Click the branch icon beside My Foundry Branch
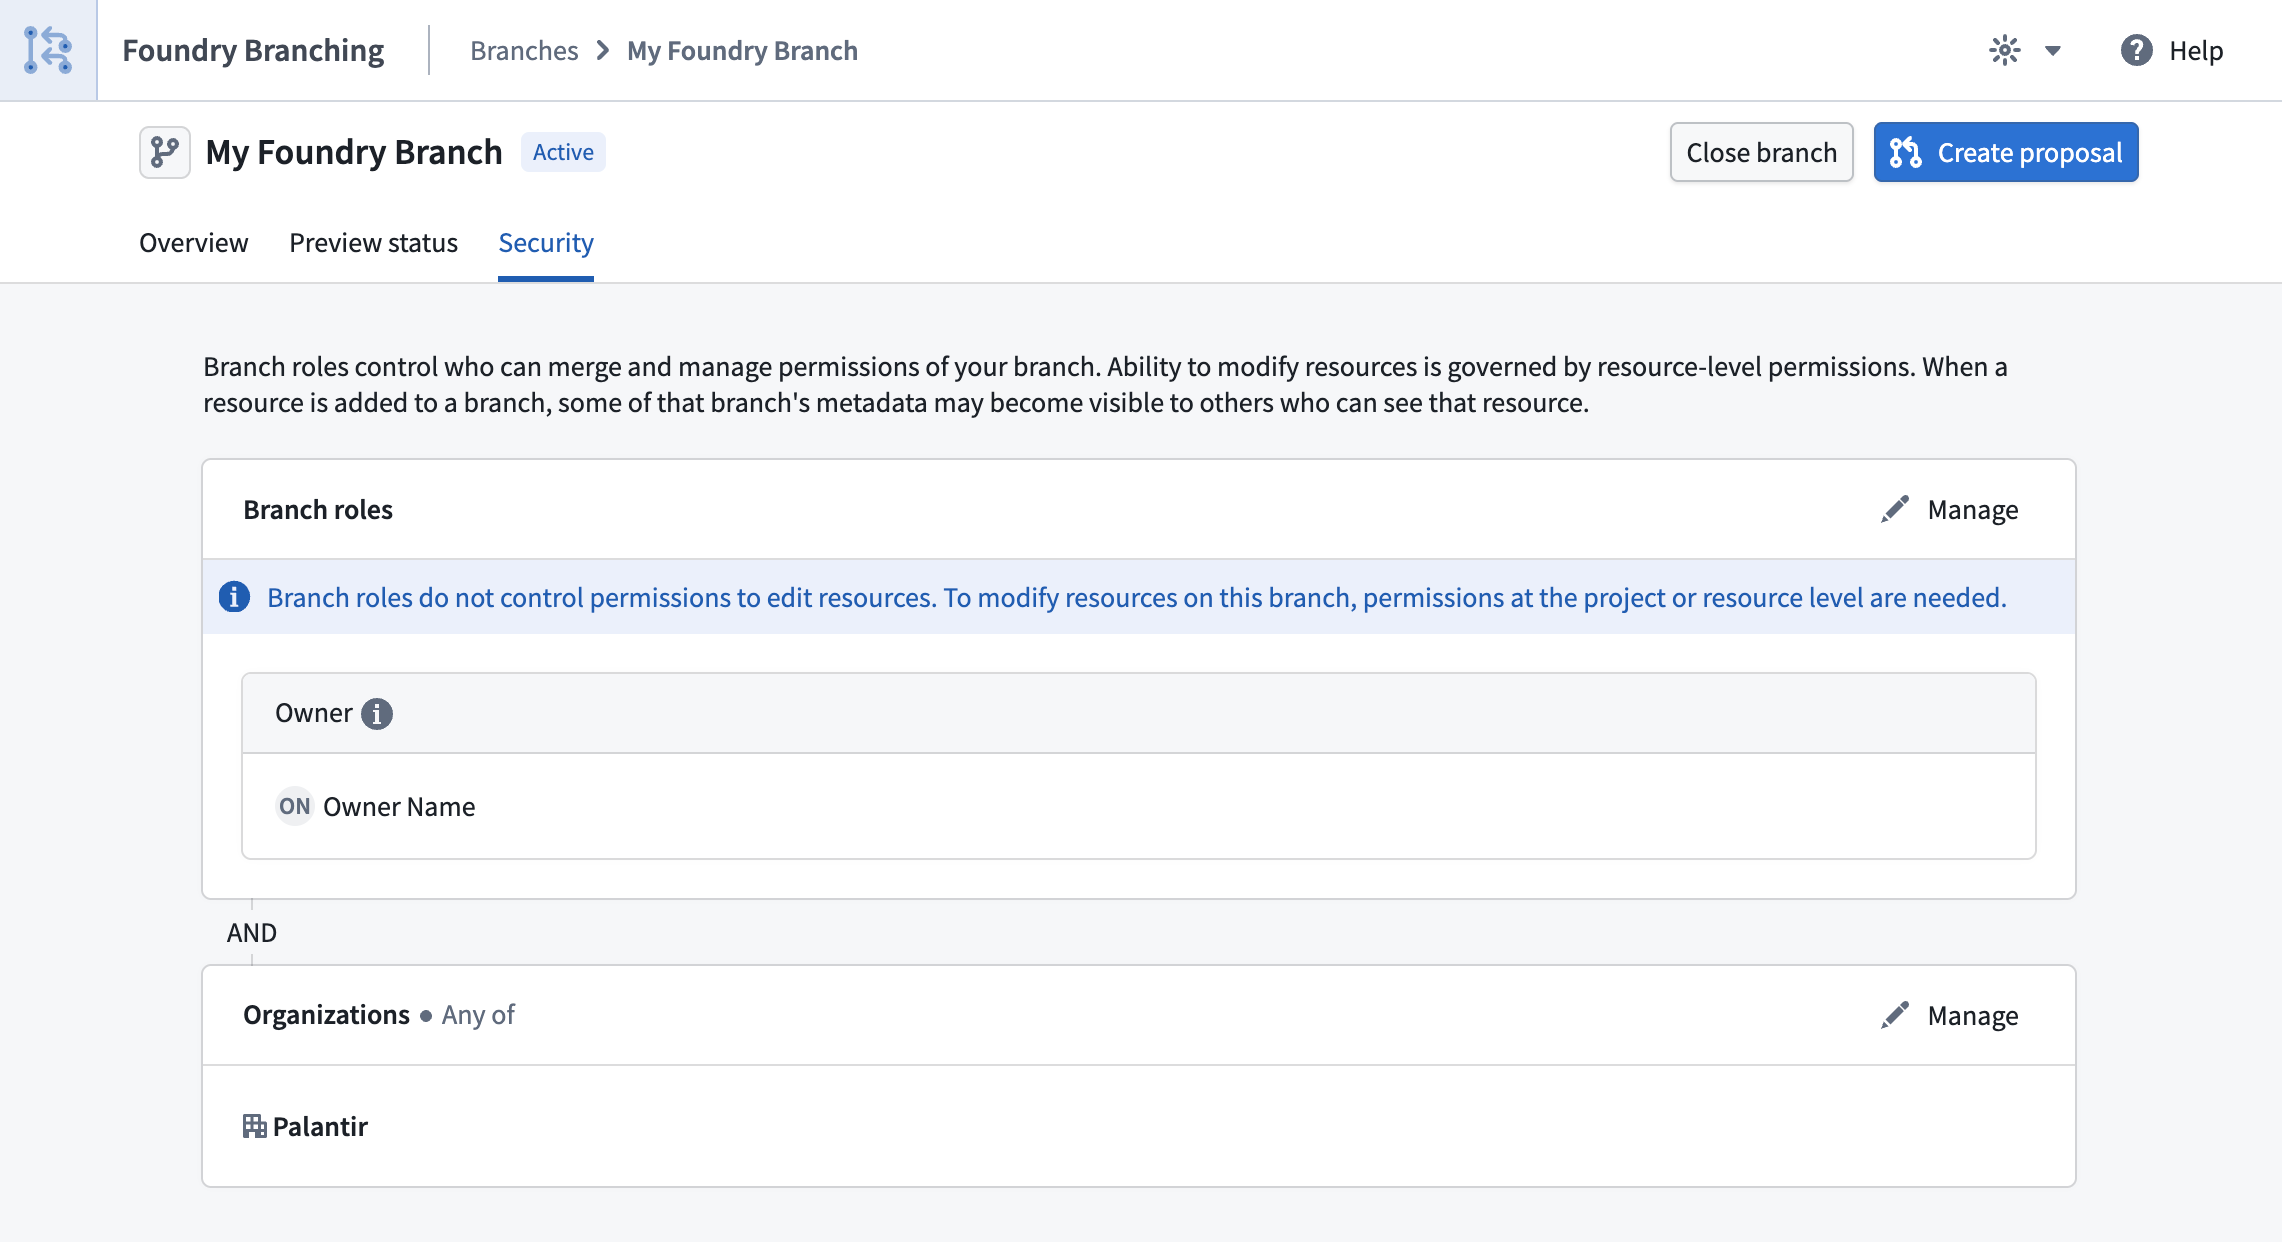The width and height of the screenshot is (2282, 1242). 164,152
